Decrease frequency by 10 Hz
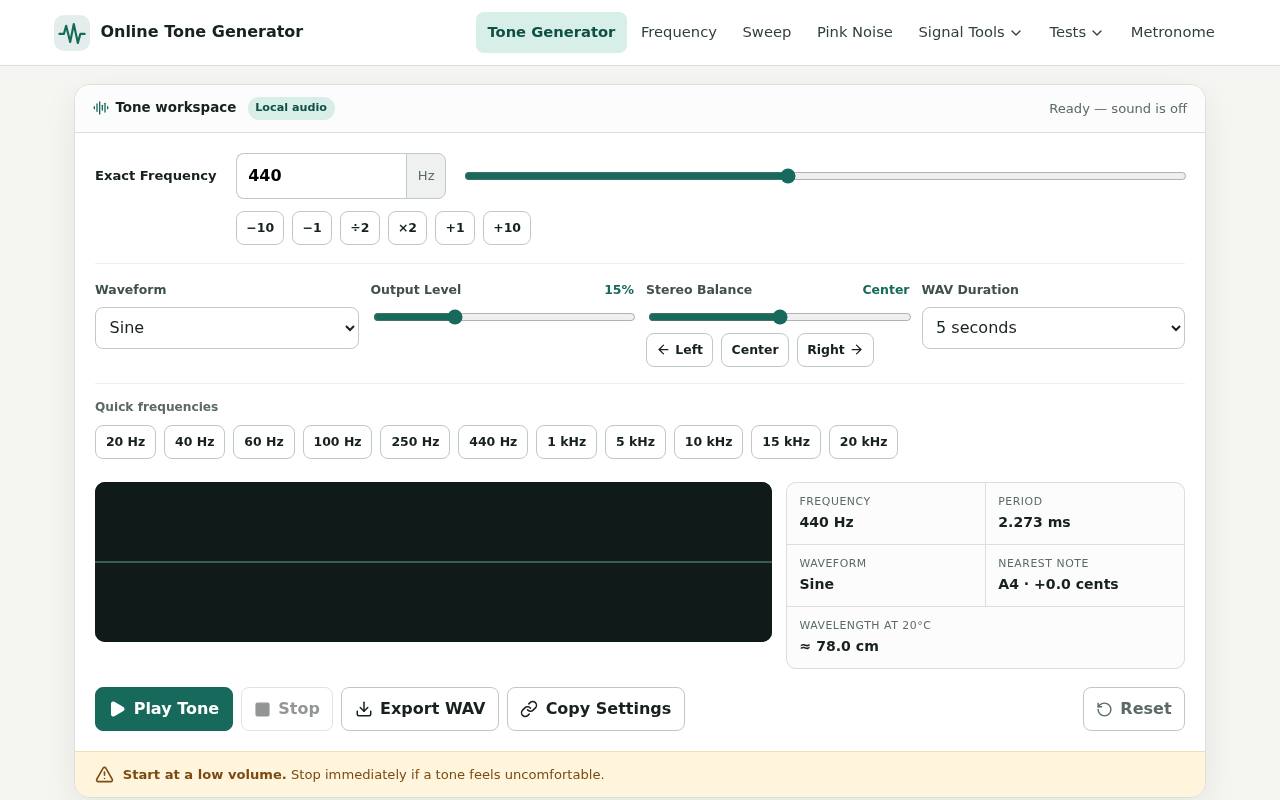This screenshot has height=800, width=1280. click(260, 228)
